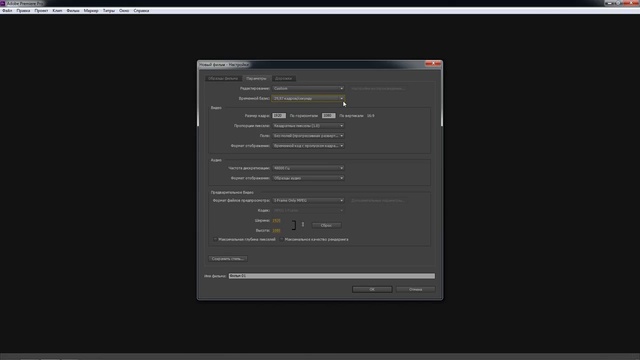640x360 pixels.
Task: Open the Окно menu
Action: coord(124,11)
